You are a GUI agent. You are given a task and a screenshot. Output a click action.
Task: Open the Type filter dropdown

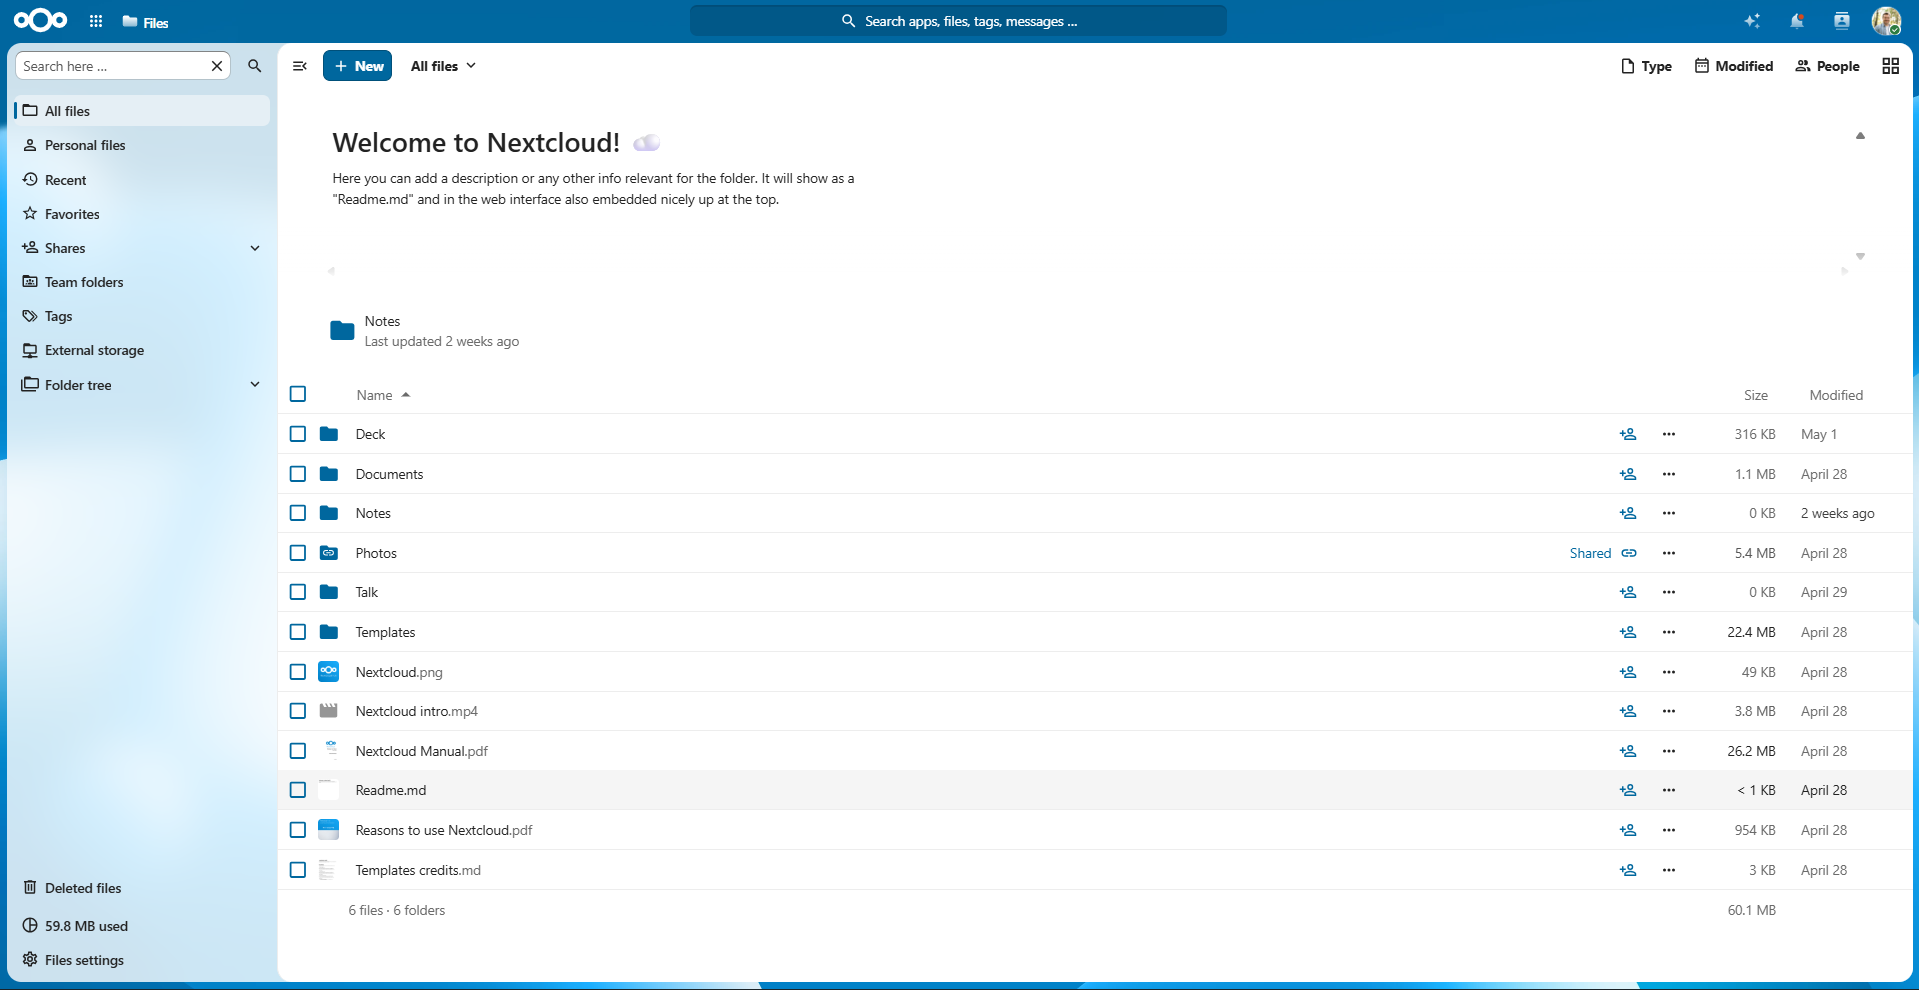[1646, 66]
